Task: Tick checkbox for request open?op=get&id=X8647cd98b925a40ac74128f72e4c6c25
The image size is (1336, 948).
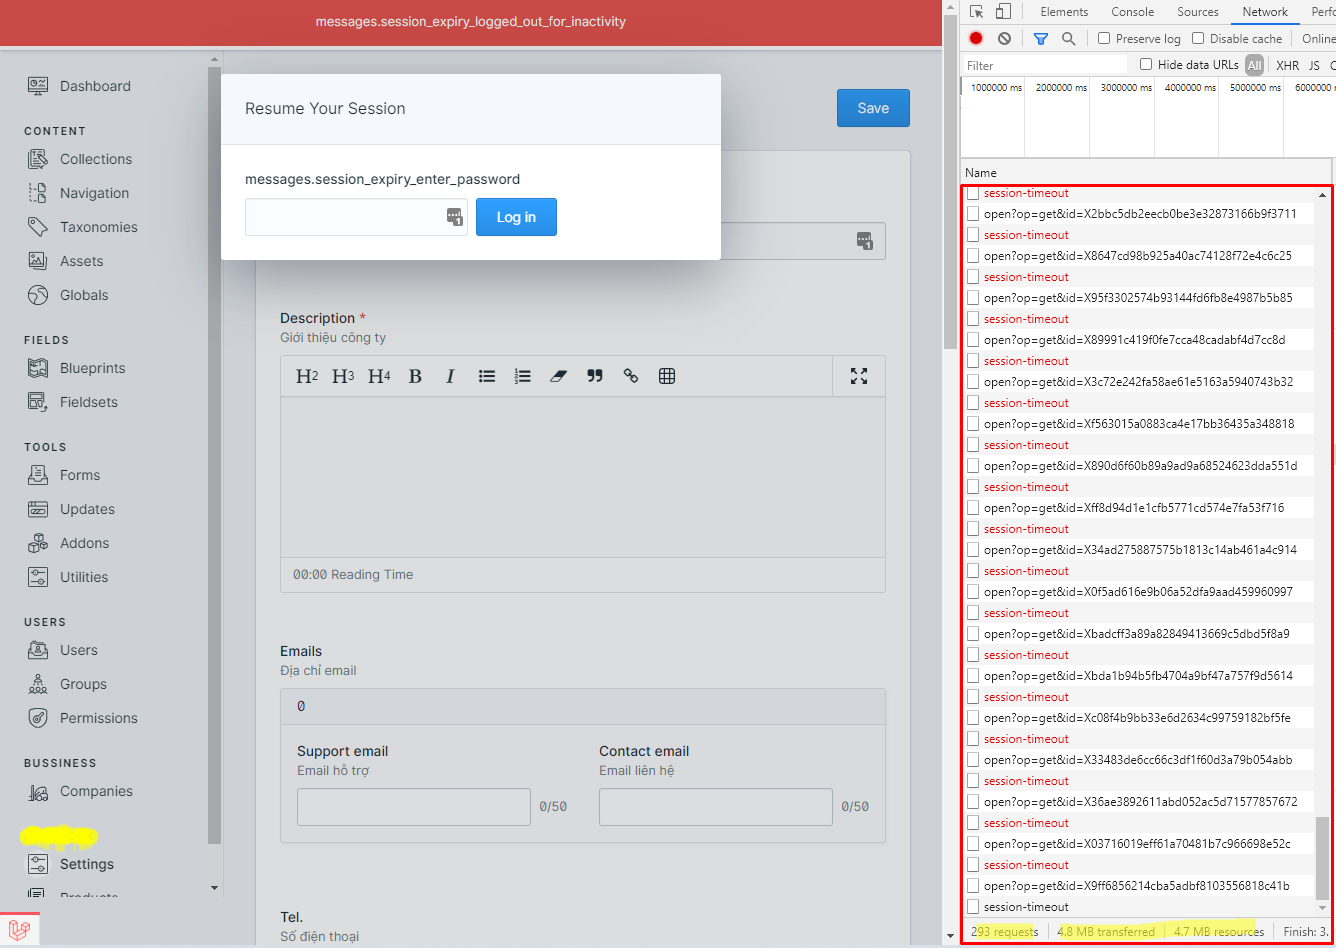Action: coord(973,255)
